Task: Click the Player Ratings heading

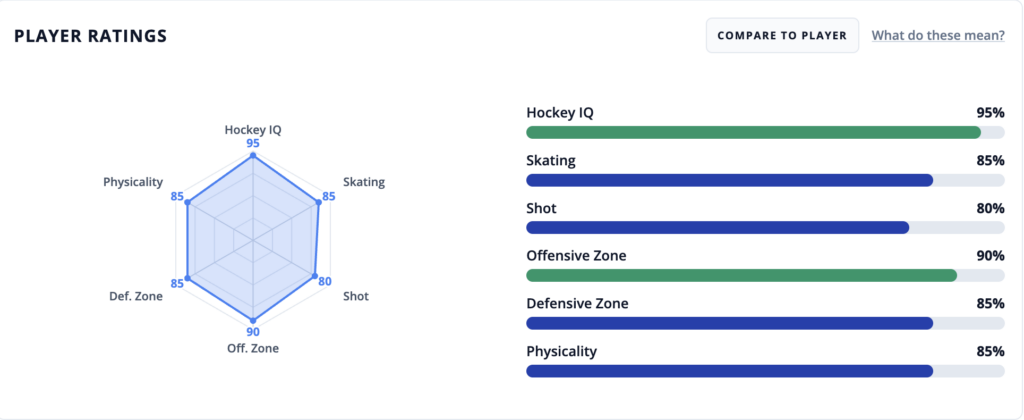Action: [x=91, y=36]
